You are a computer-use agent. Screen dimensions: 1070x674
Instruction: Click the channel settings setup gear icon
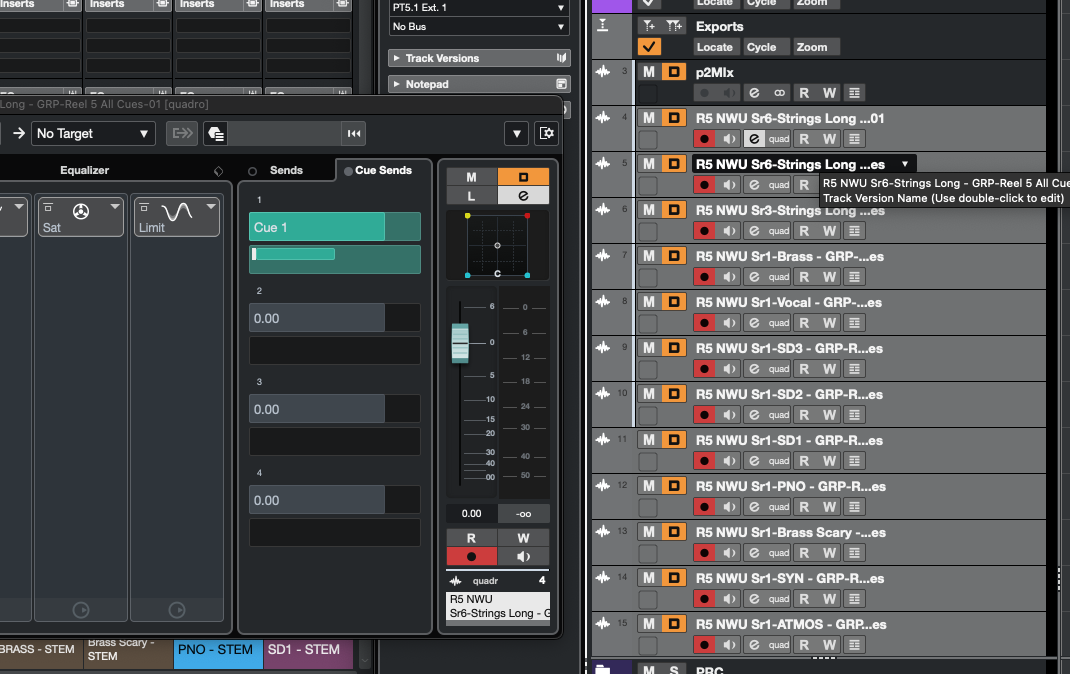(547, 133)
